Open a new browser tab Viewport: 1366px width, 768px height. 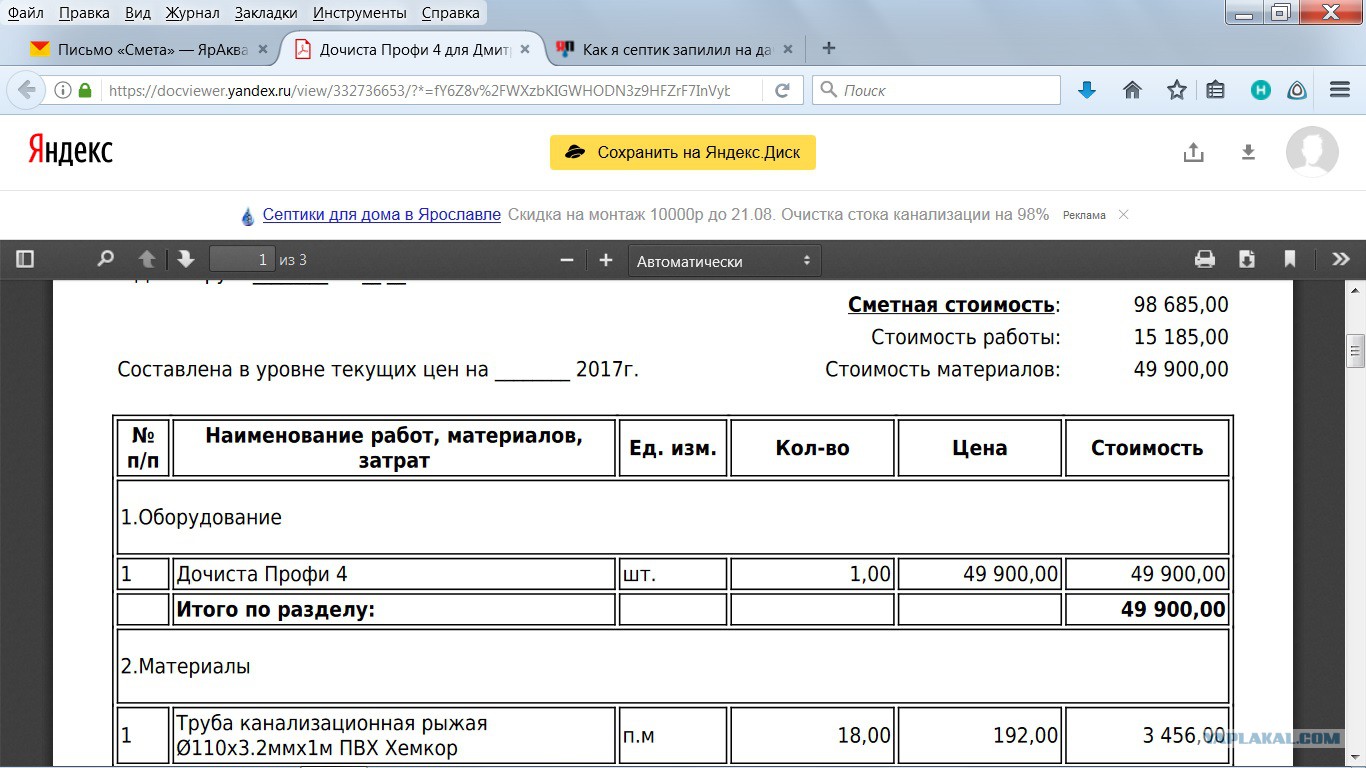(828, 48)
